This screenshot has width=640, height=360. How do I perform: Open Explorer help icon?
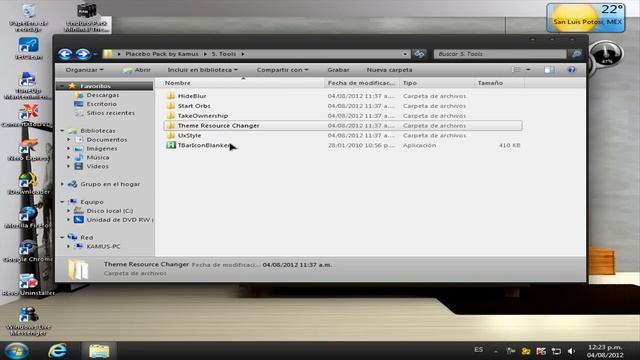pos(571,70)
